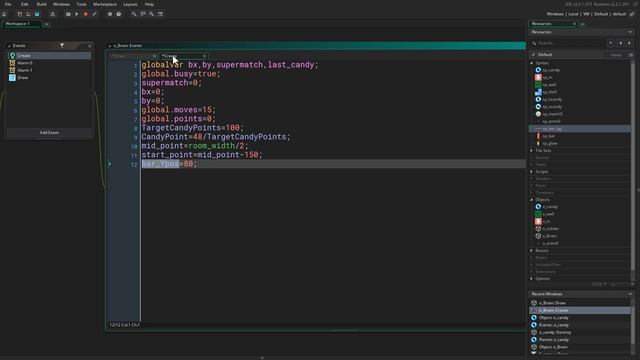Open the File menu
Image resolution: width=640 pixels, height=360 pixels.
8,4
